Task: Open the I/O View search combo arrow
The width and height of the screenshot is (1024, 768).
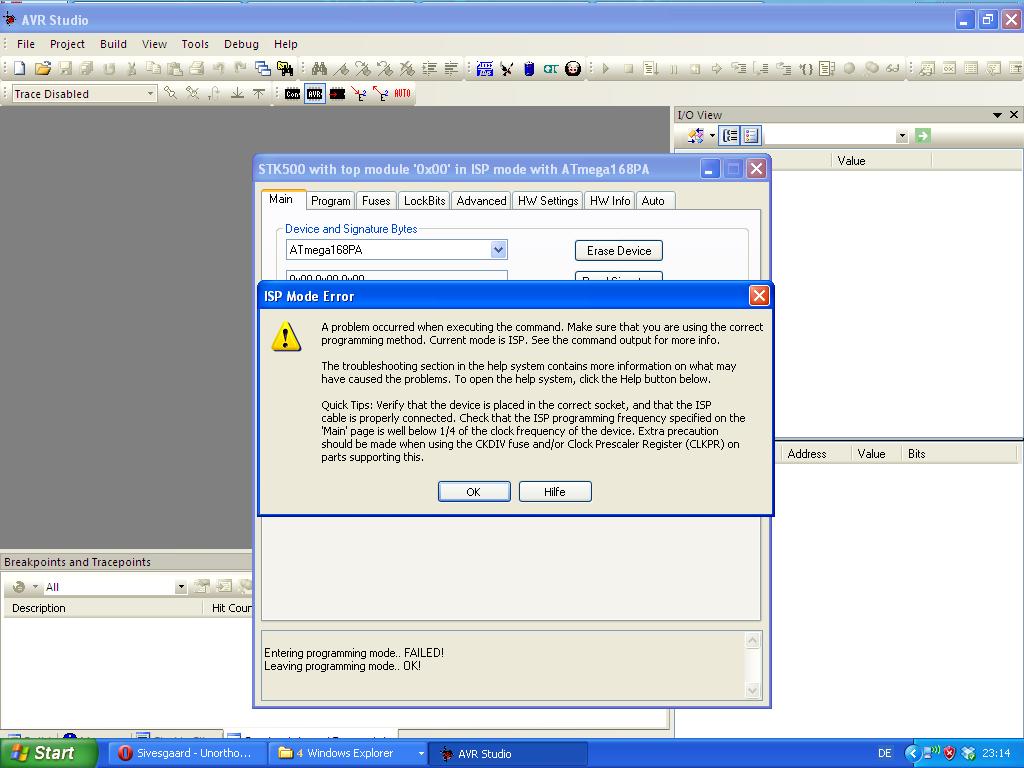Action: pyautogui.click(x=902, y=136)
